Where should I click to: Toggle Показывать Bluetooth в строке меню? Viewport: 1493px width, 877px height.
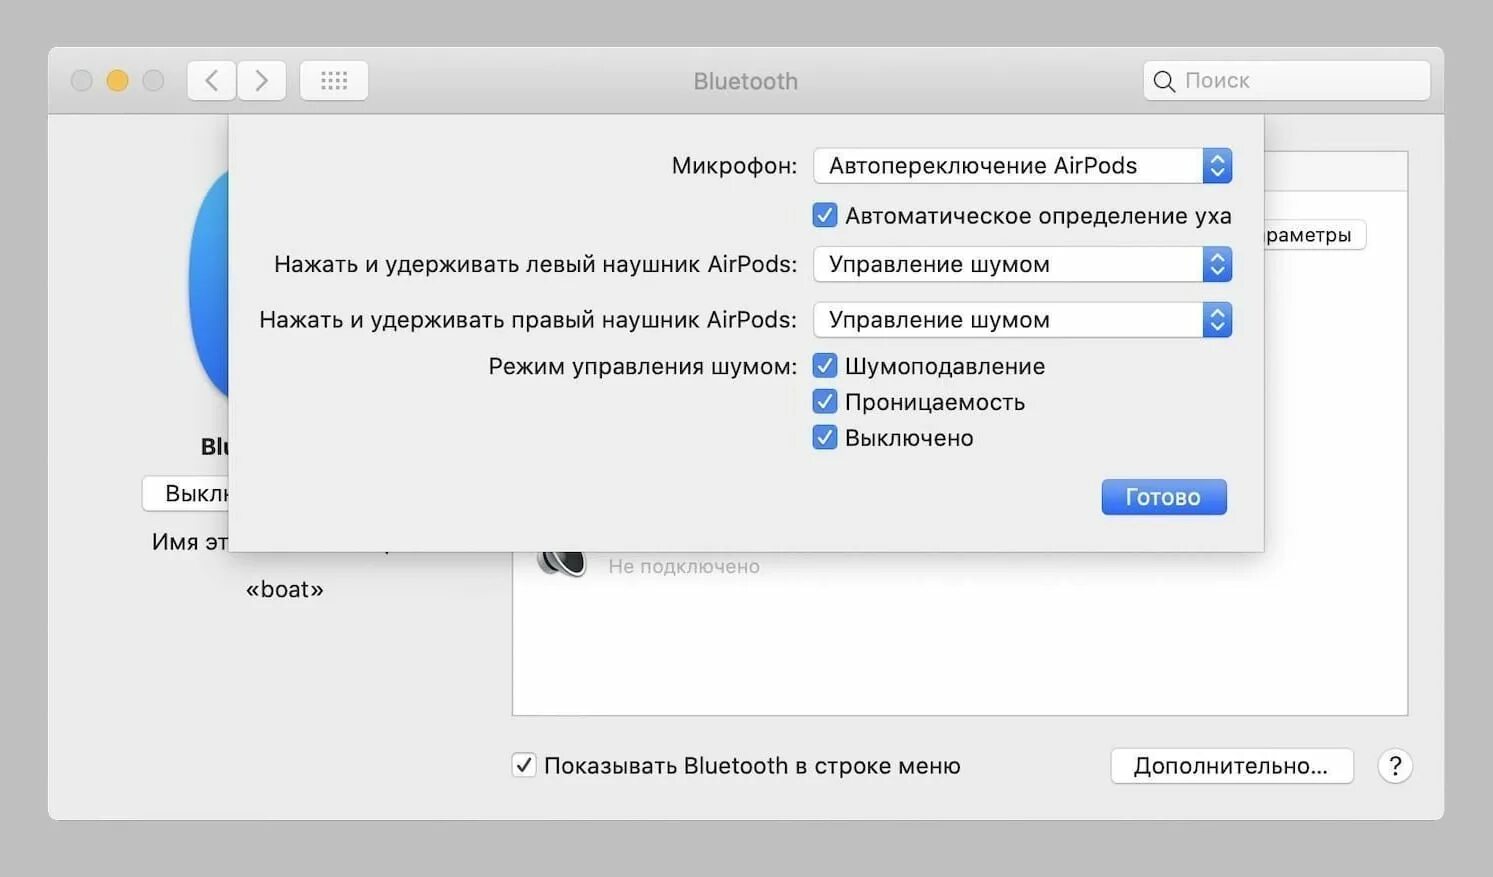pyautogui.click(x=524, y=766)
